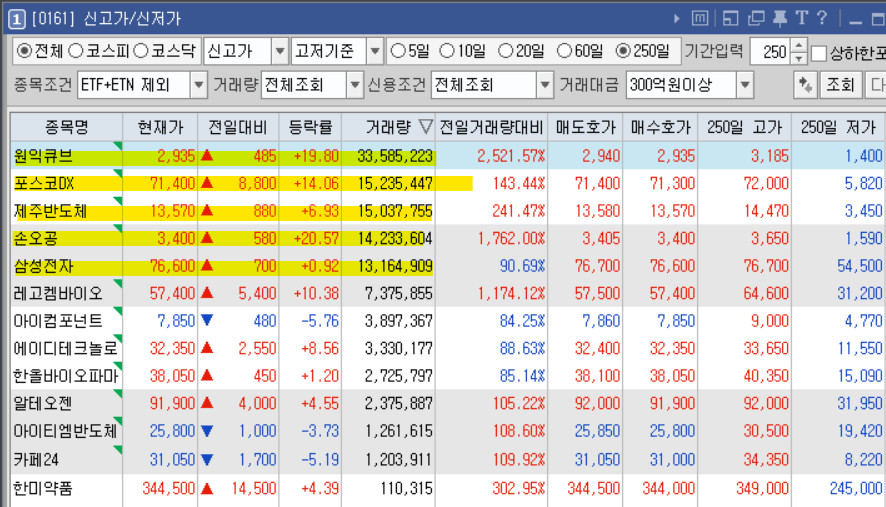Click 원익큐브 volume ratio 2,521.57%
Viewport: 886px width, 507px height.
(x=511, y=156)
